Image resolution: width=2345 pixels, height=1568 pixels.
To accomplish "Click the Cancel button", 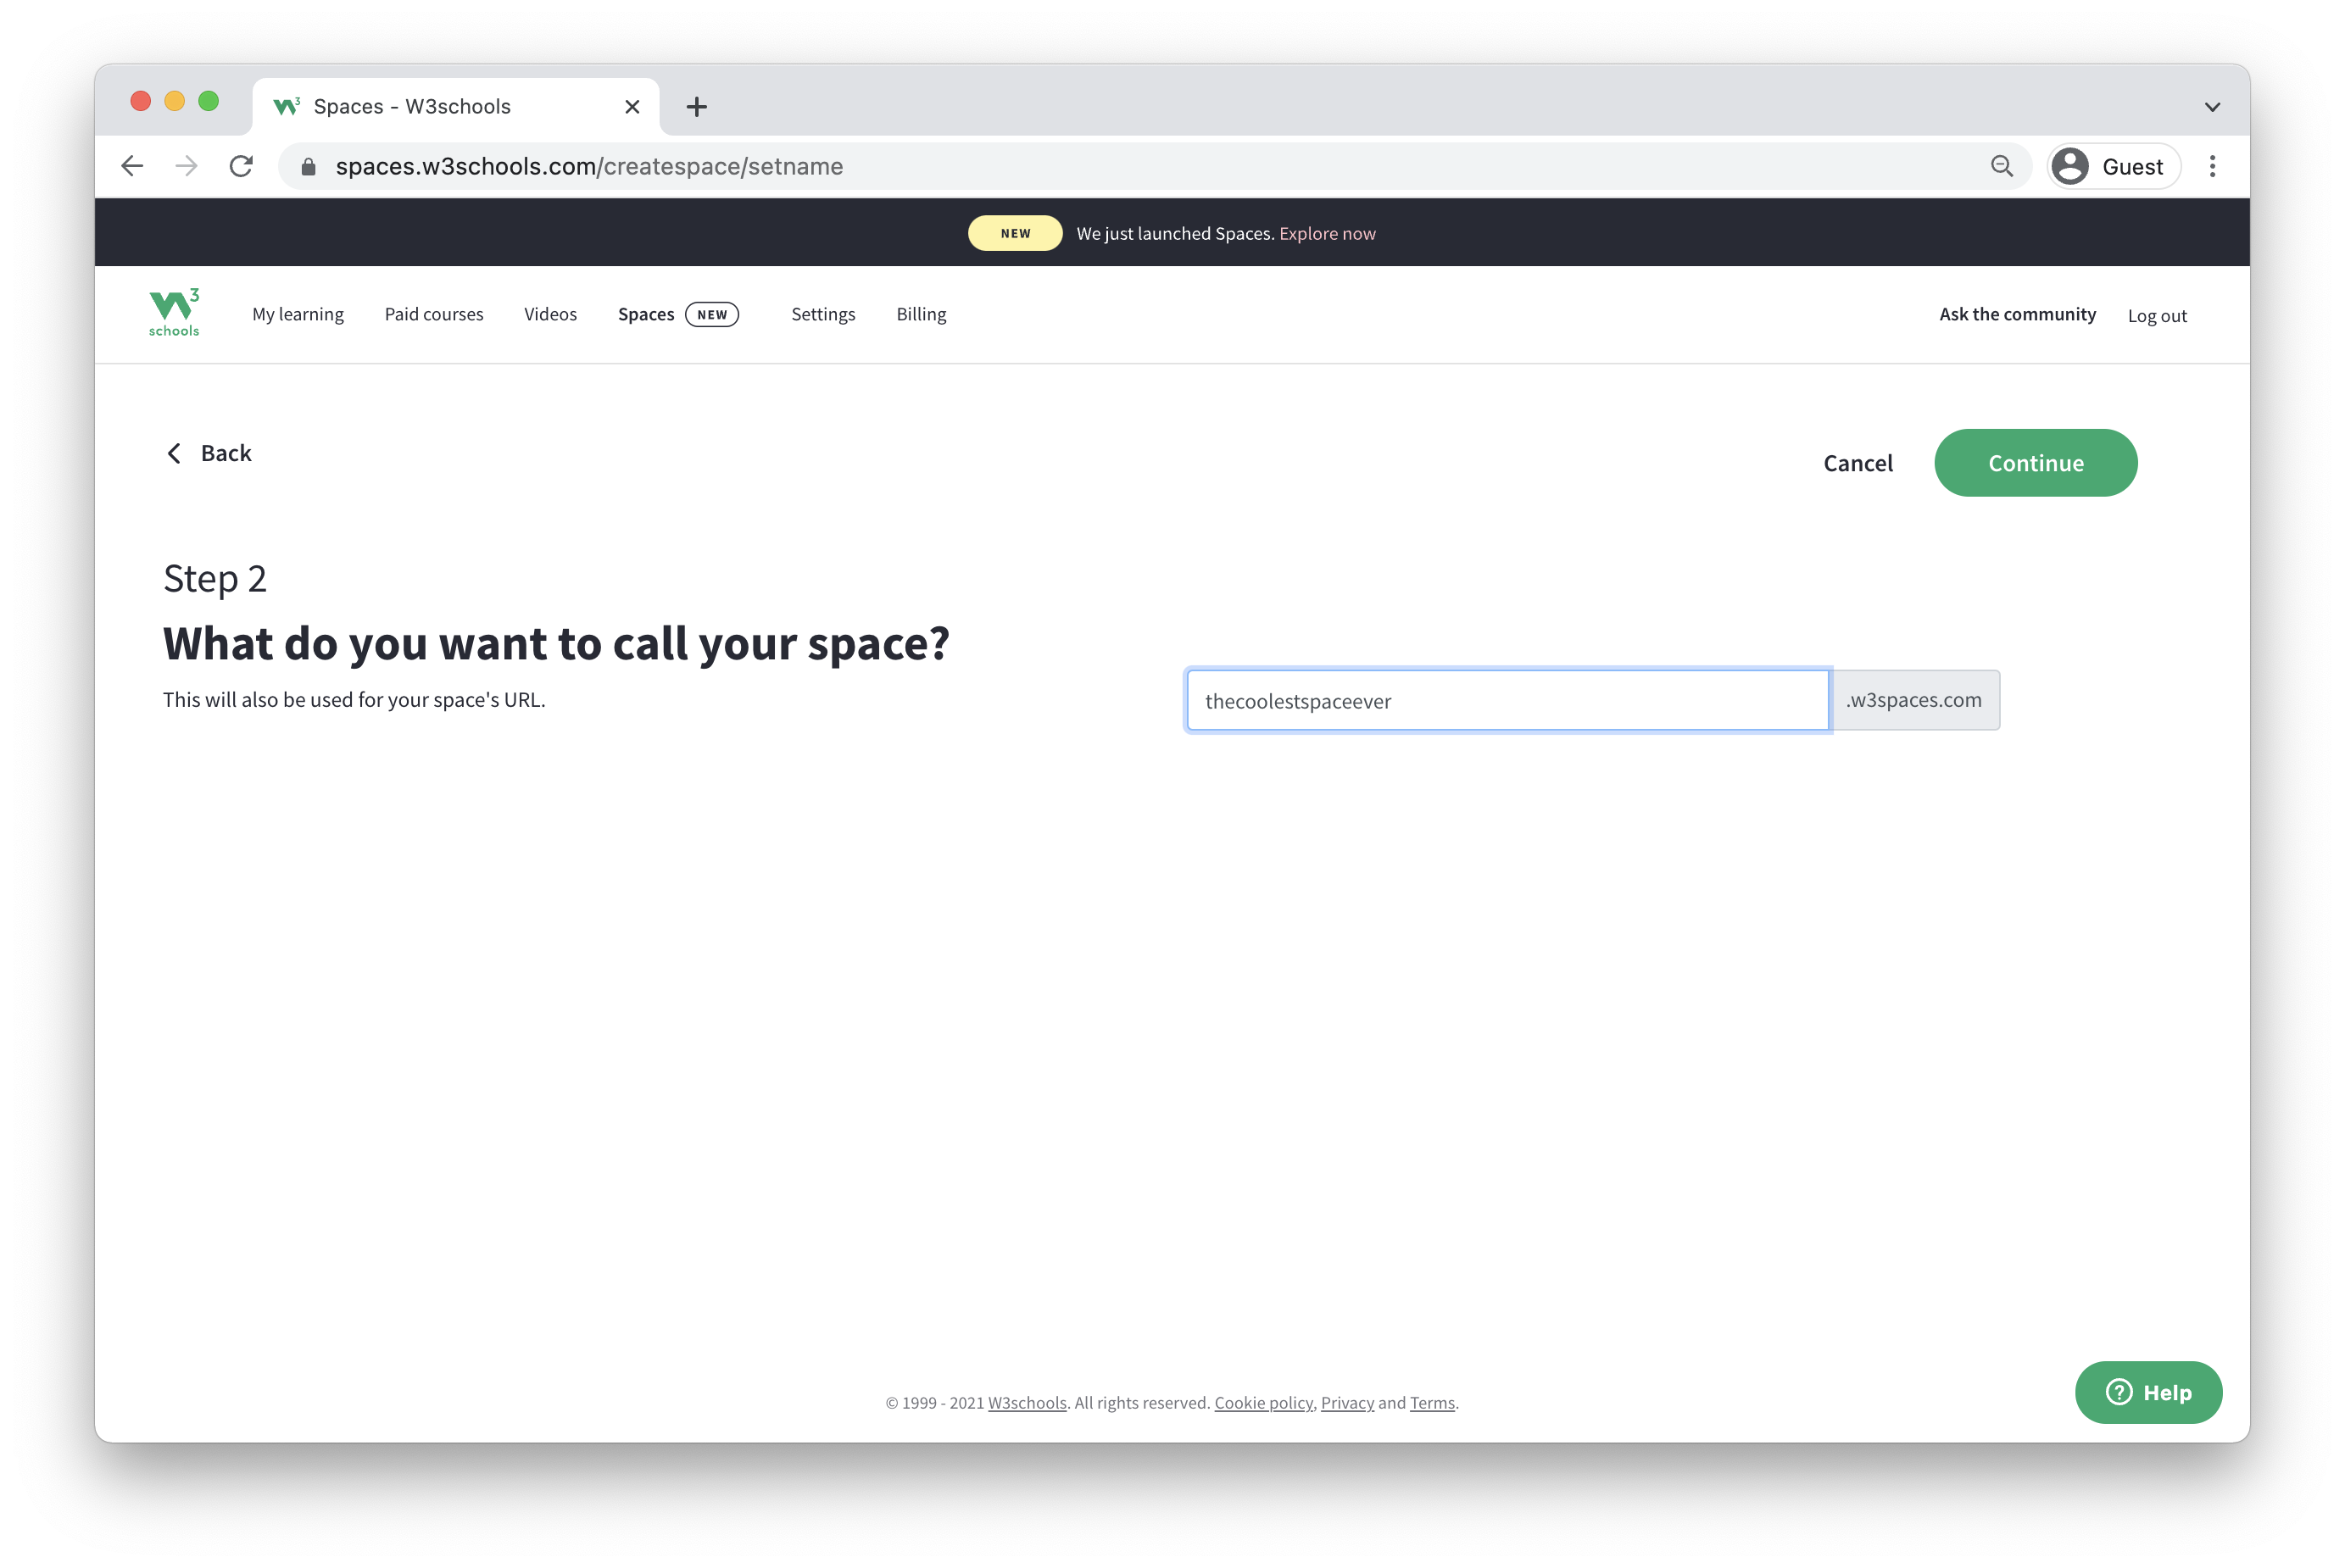I will pos(1857,462).
